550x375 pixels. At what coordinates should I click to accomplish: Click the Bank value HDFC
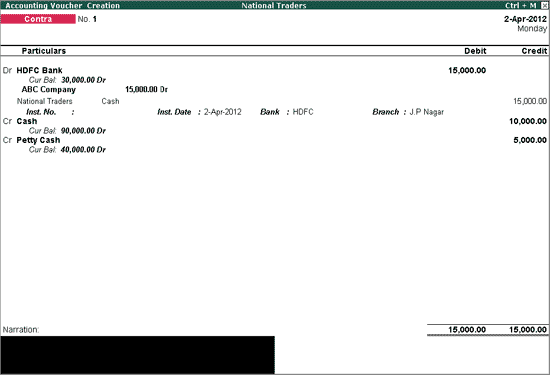click(x=303, y=112)
